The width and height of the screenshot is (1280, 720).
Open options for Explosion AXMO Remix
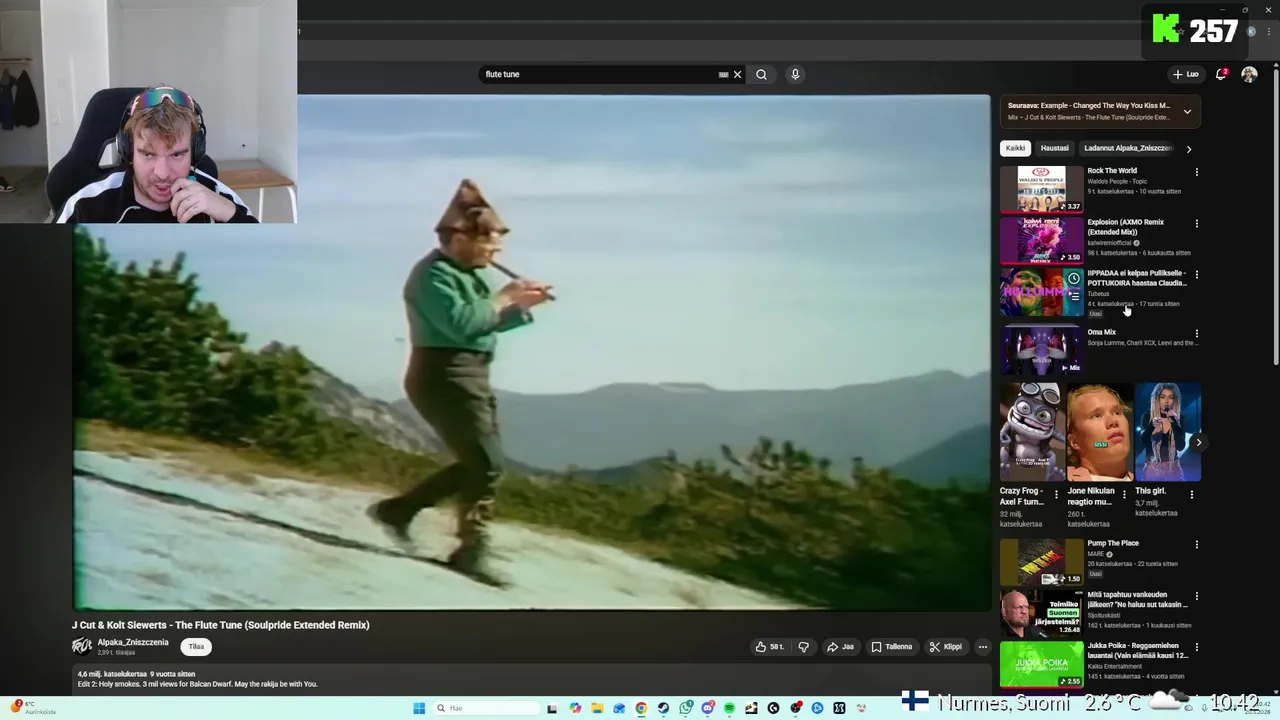1196,223
